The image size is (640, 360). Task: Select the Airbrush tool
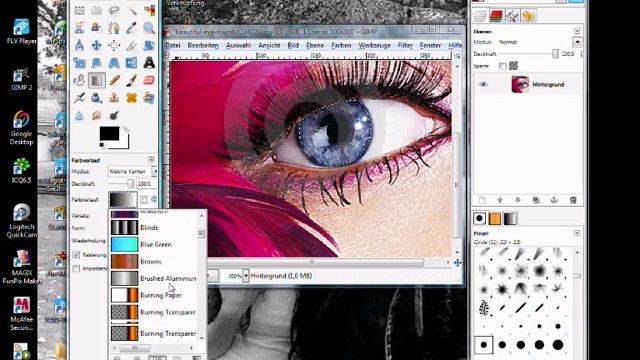tap(80, 98)
